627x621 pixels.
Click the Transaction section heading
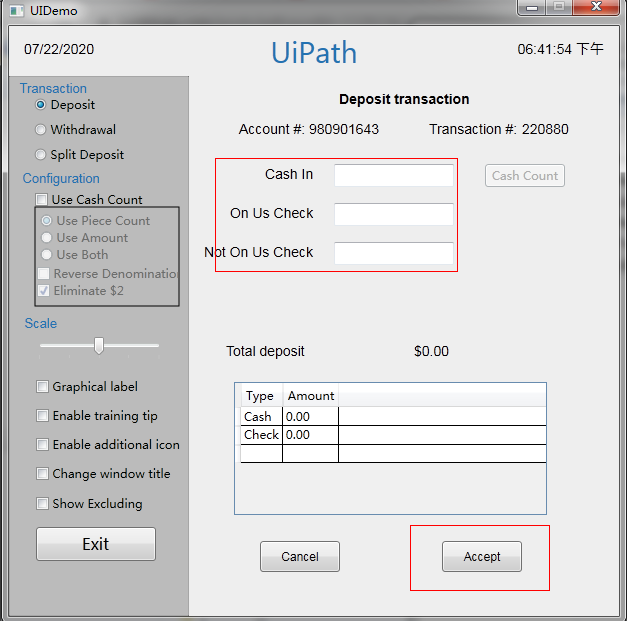(x=53, y=88)
